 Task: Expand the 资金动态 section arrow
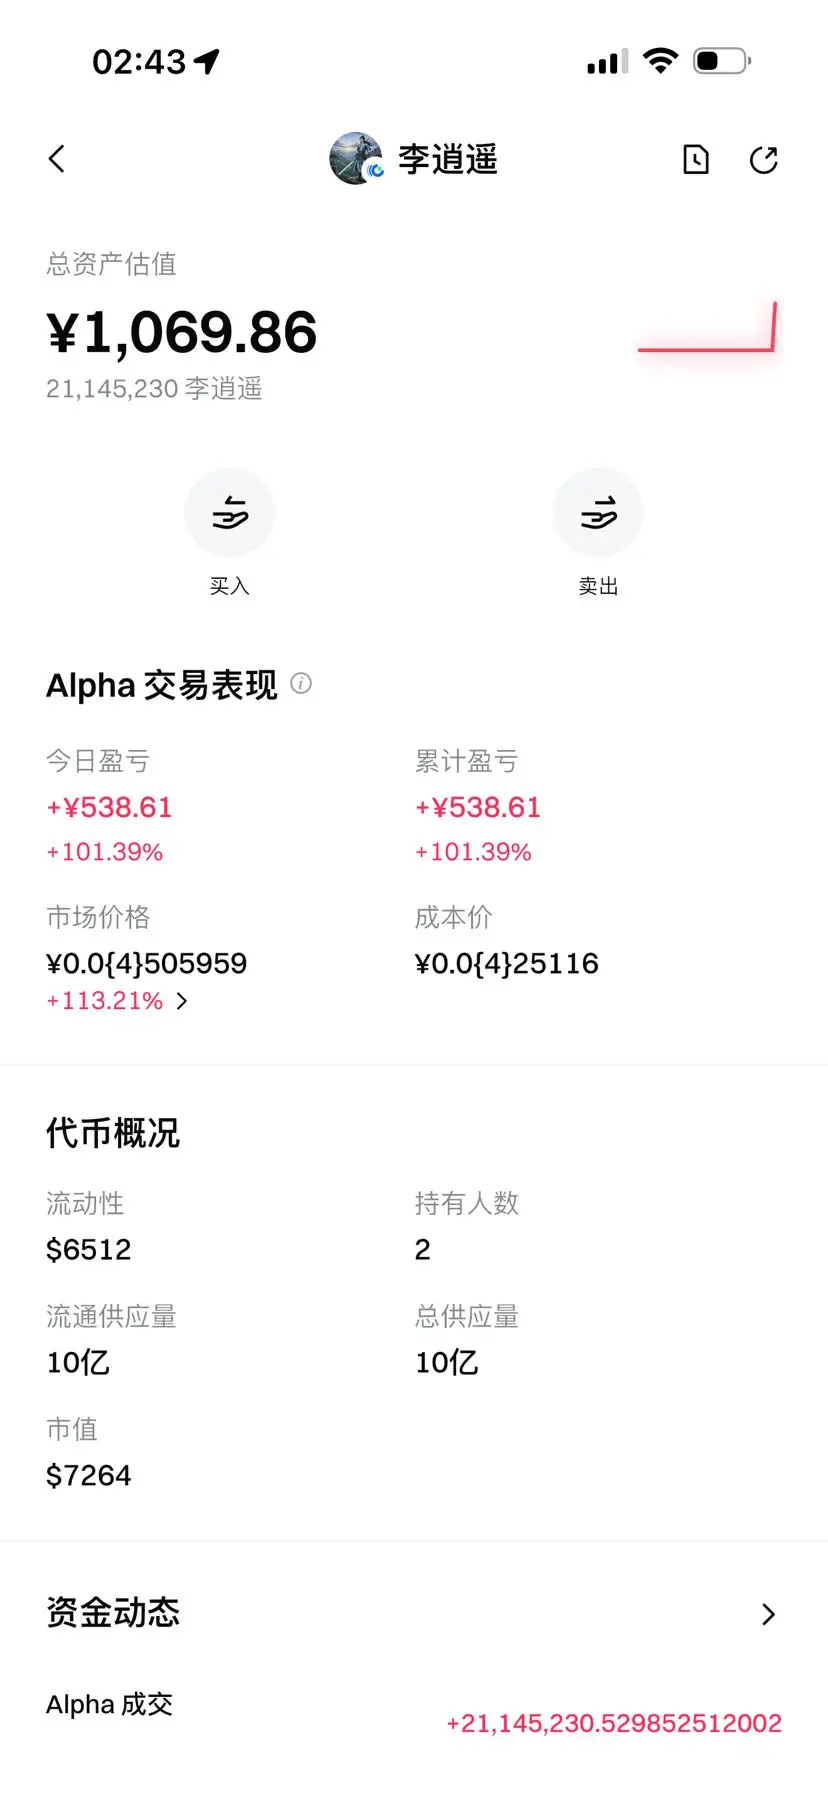pyautogui.click(x=768, y=1614)
